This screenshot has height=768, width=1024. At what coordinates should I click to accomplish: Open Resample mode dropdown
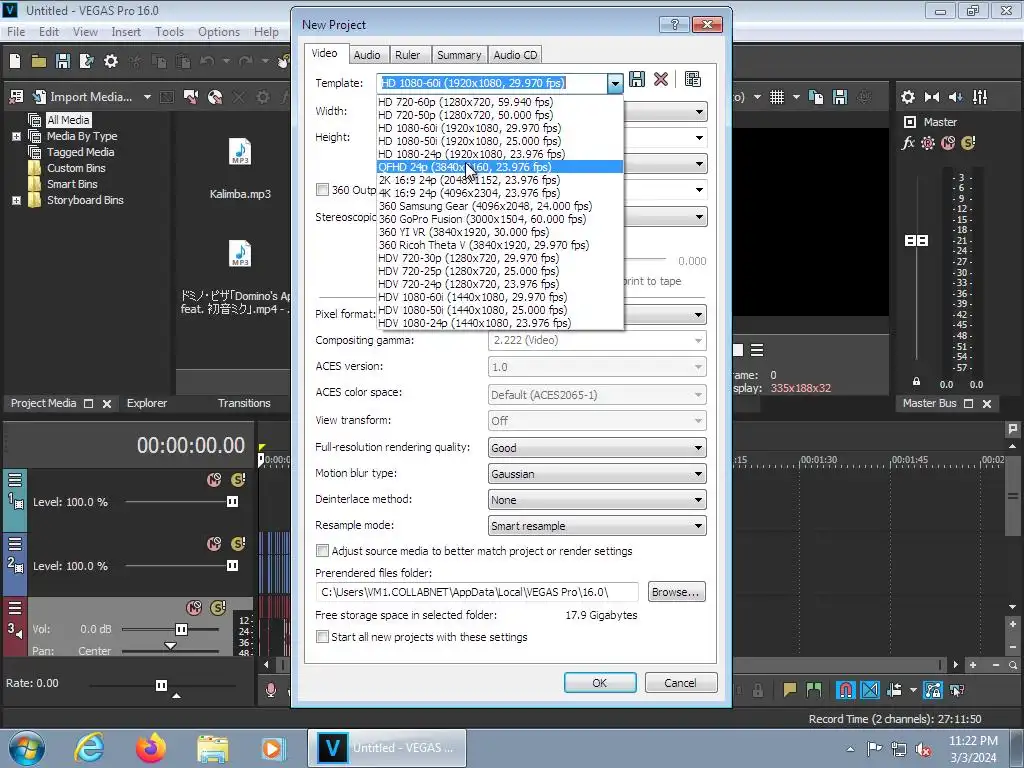597,526
